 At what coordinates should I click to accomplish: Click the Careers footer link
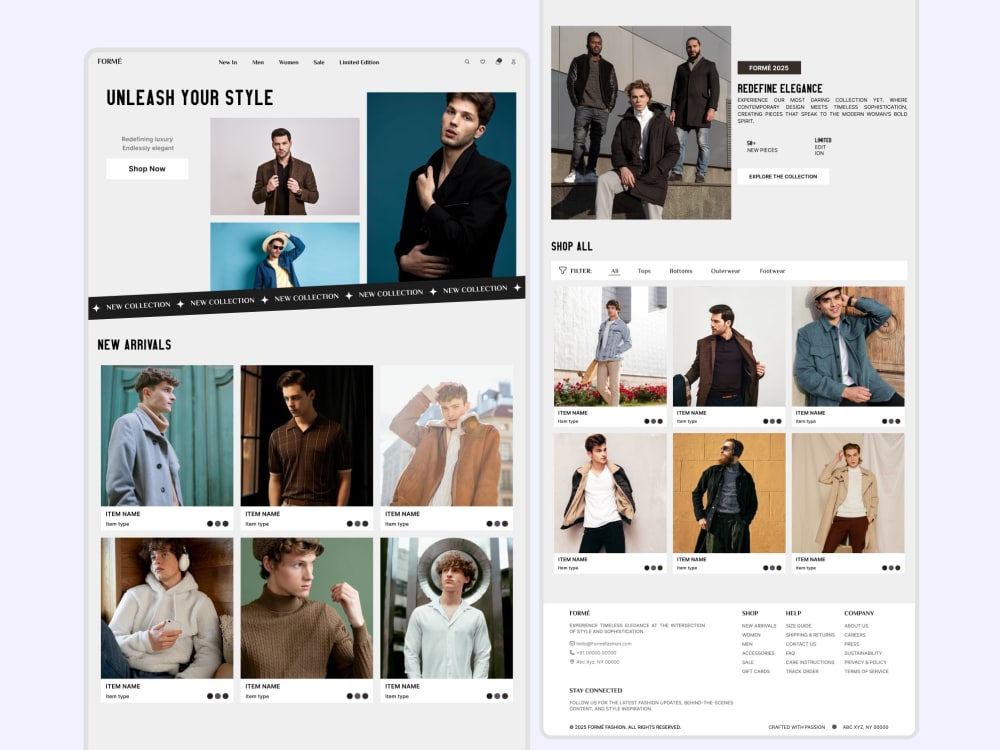tap(855, 635)
